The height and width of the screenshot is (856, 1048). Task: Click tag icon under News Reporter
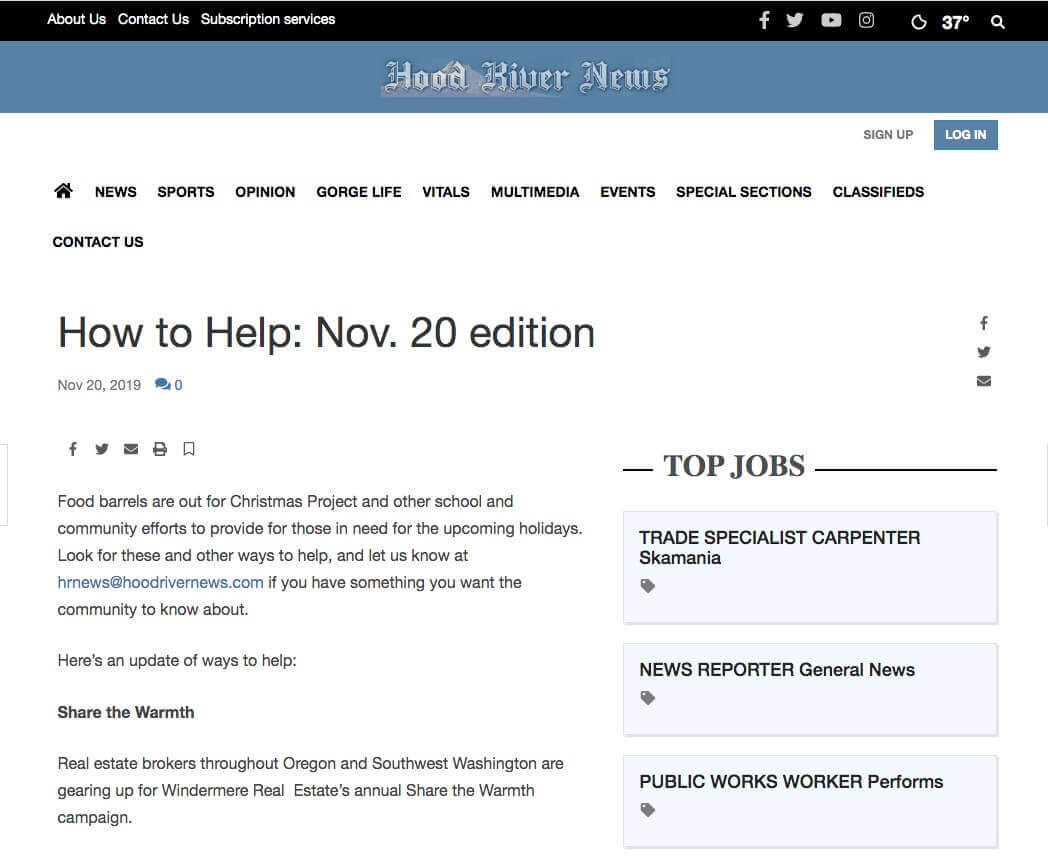(648, 698)
